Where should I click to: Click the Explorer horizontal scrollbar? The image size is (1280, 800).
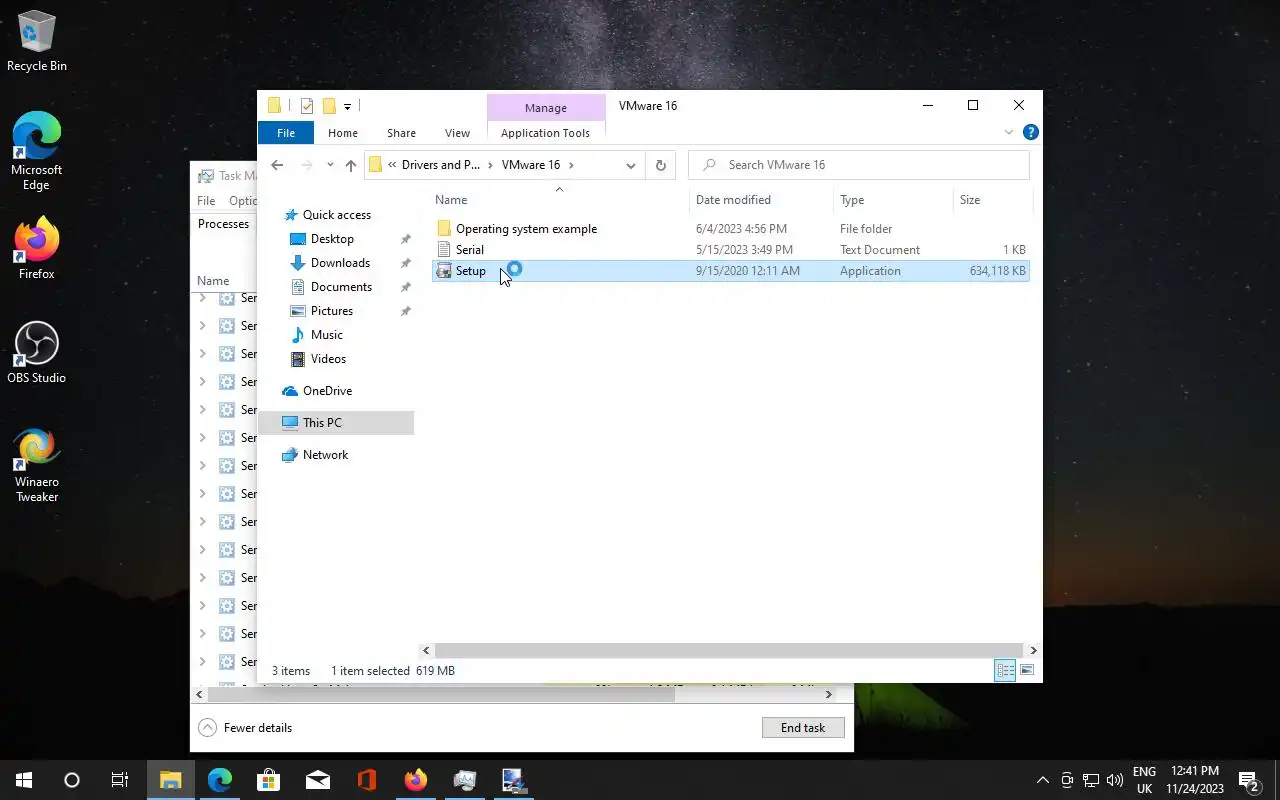click(x=728, y=650)
